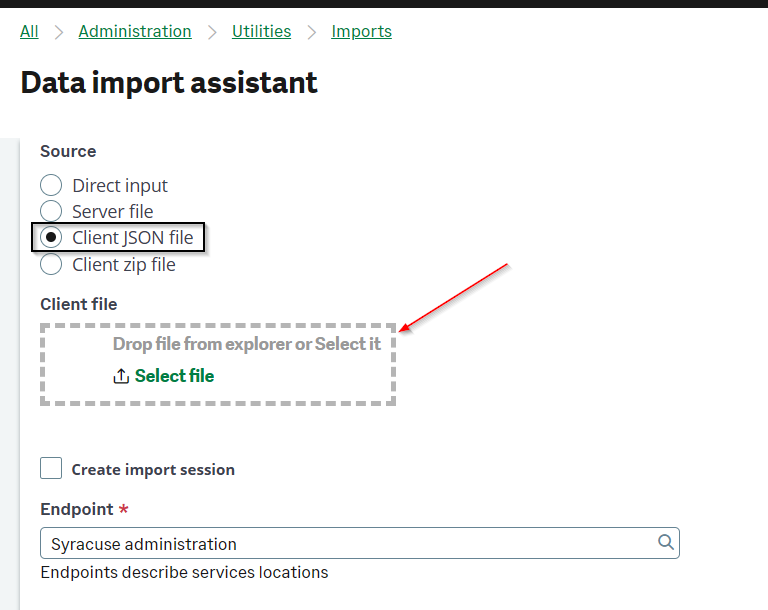Choose the Client zip file option

[51, 265]
